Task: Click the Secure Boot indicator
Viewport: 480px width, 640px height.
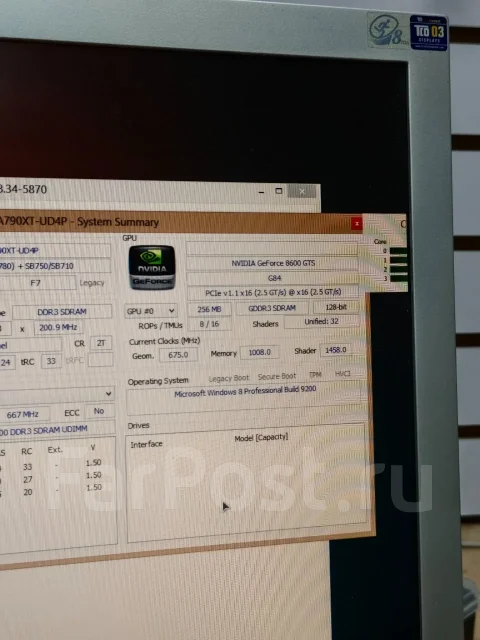Action: coord(277,376)
